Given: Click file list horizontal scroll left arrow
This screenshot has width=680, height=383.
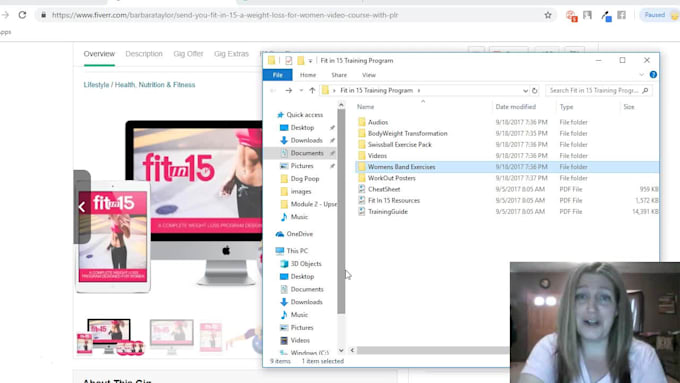Looking at the screenshot, I should click(352, 350).
